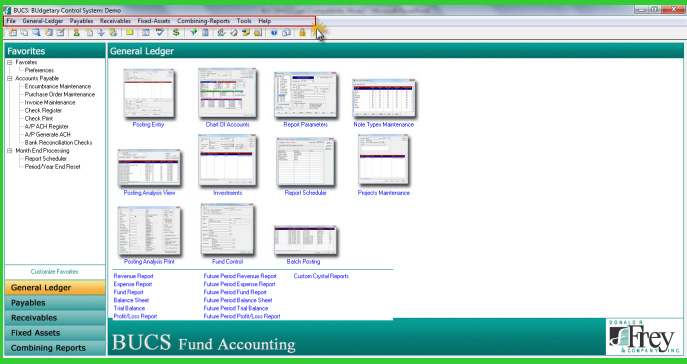Image resolution: width=687 pixels, height=364 pixels.
Task: Open Report Parameters thumbnail image
Action: 305,95
